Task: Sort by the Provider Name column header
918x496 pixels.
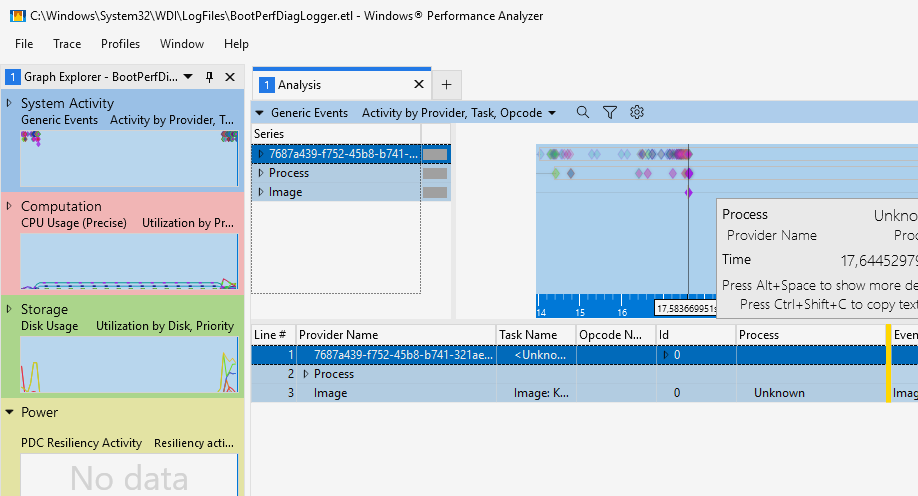Action: (396, 335)
